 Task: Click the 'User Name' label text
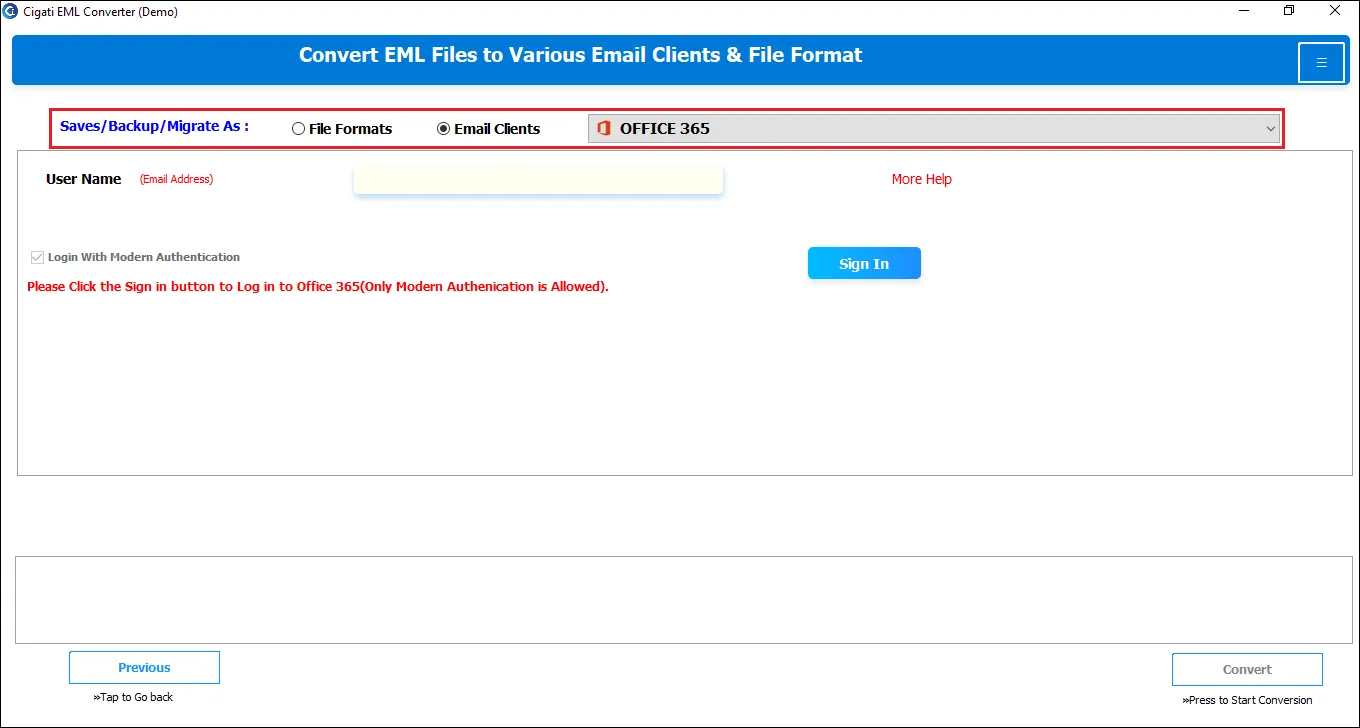pos(84,179)
